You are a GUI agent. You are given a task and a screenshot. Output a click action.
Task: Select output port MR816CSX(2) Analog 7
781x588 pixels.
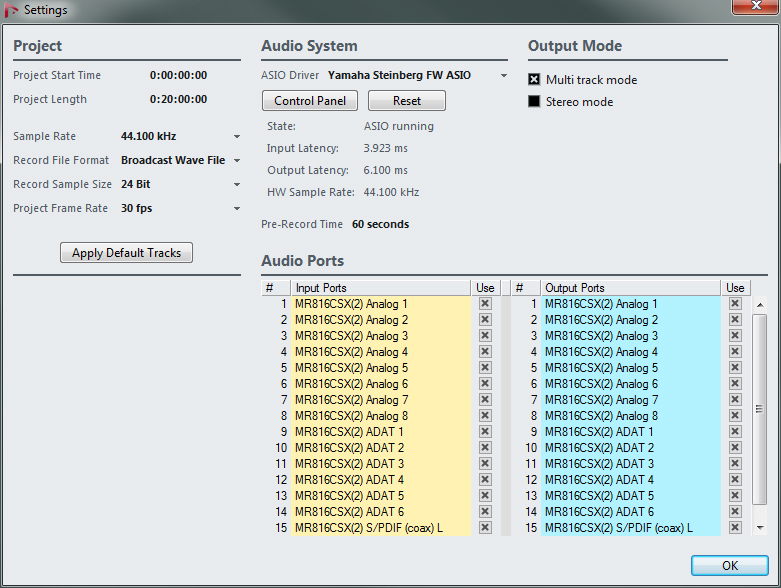coord(631,400)
